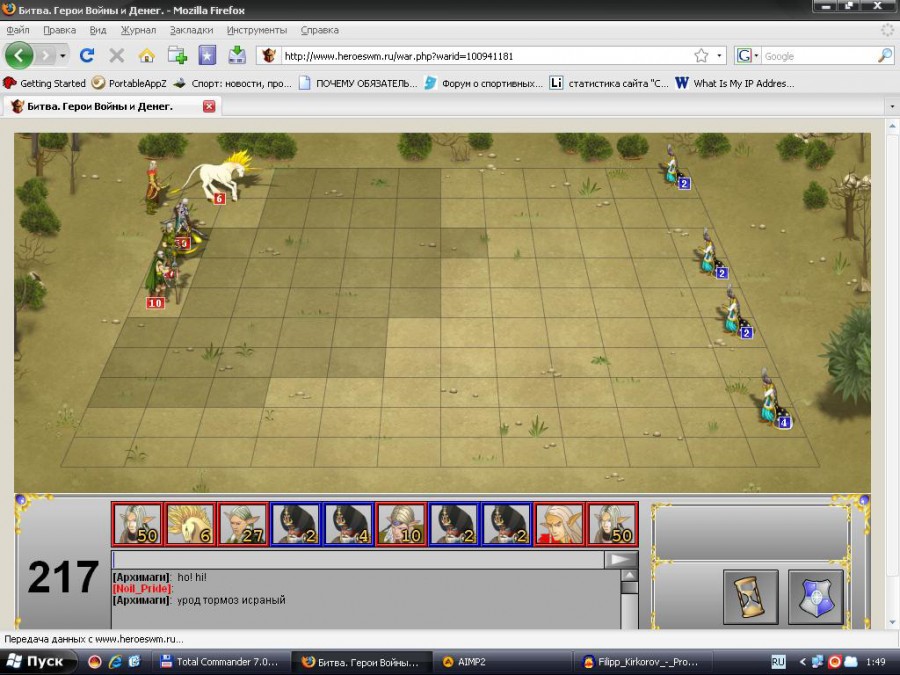This screenshot has width=900, height=675.
Task: Click the bookmarks star toolbar icon
Action: (207, 56)
